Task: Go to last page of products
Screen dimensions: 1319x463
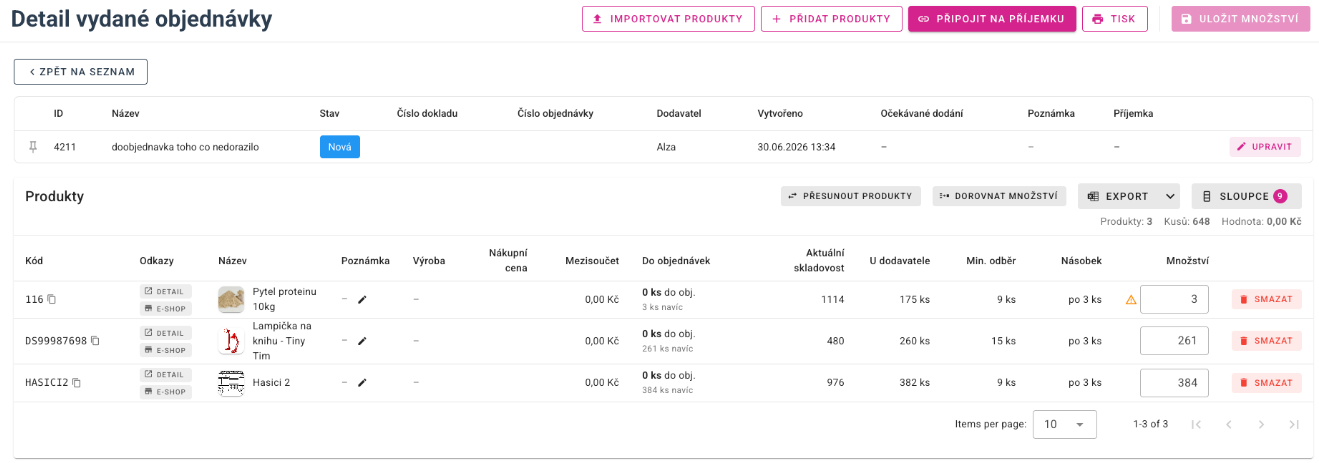Action: pos(1294,424)
